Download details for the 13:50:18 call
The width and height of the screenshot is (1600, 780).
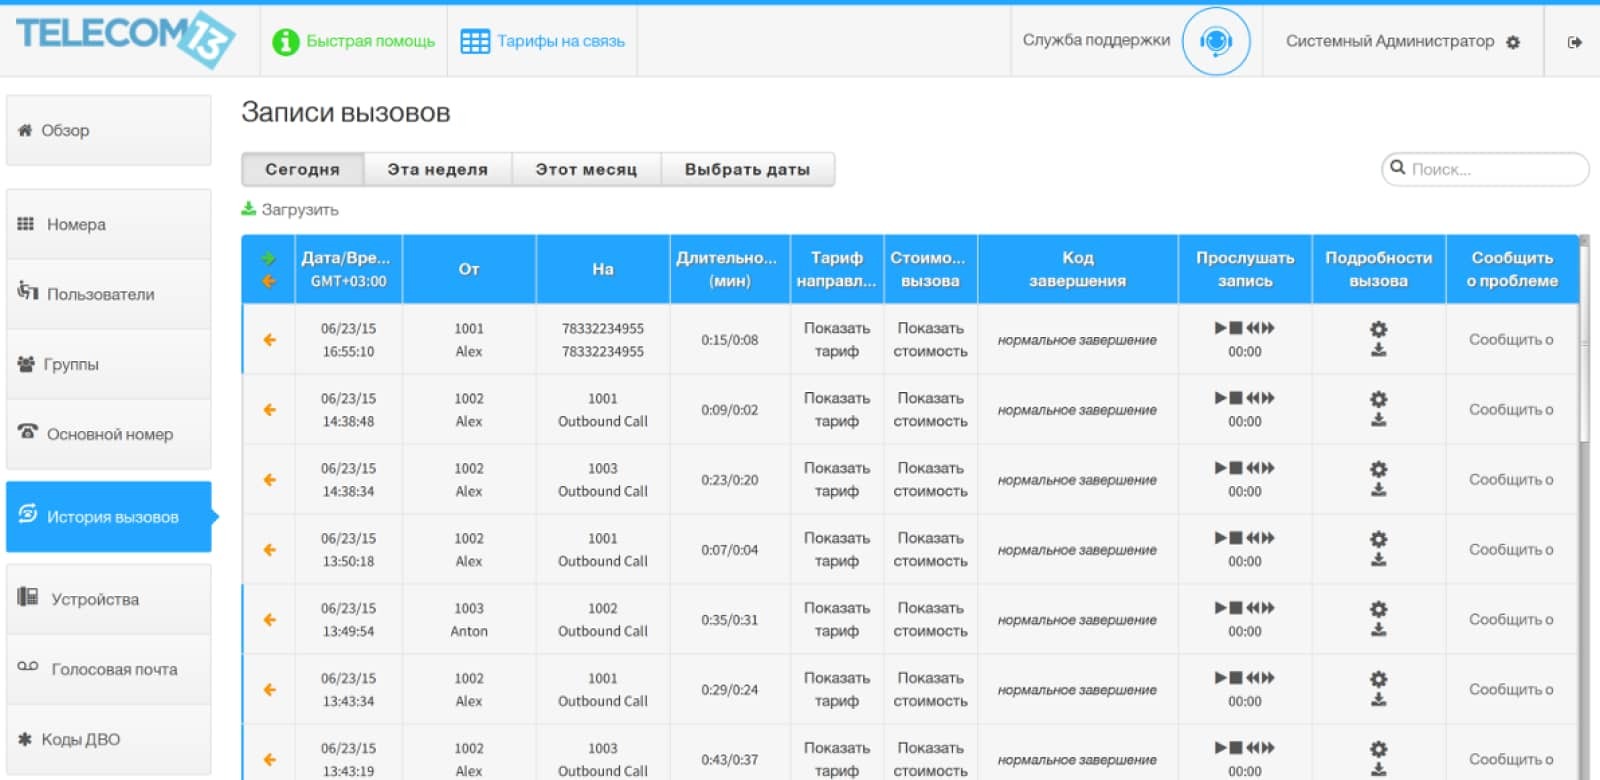tap(1378, 560)
